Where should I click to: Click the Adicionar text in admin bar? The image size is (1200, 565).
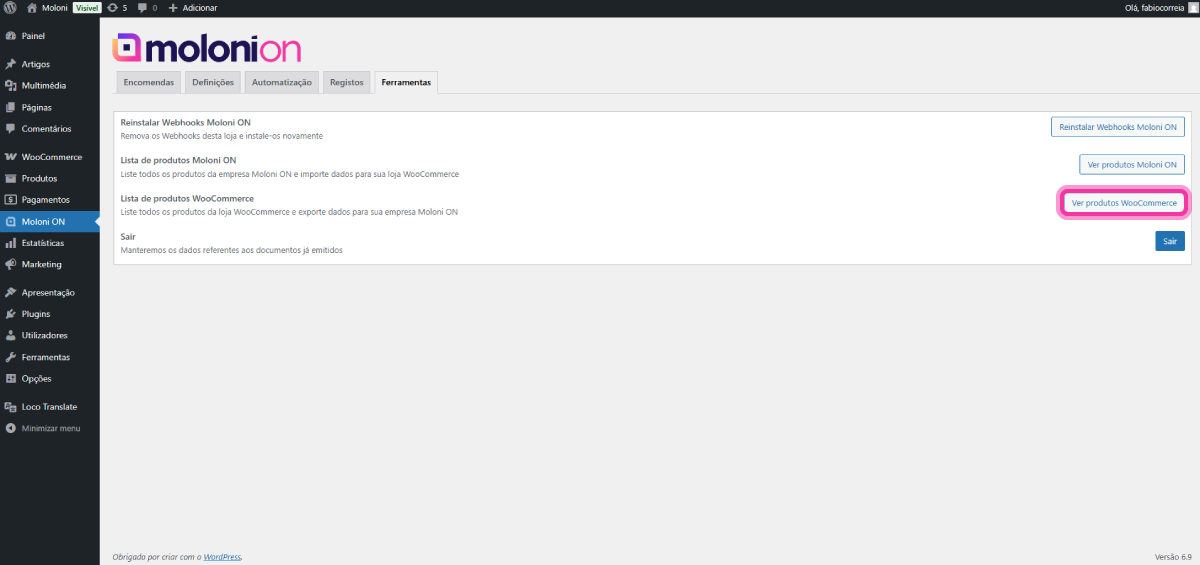[x=200, y=8]
